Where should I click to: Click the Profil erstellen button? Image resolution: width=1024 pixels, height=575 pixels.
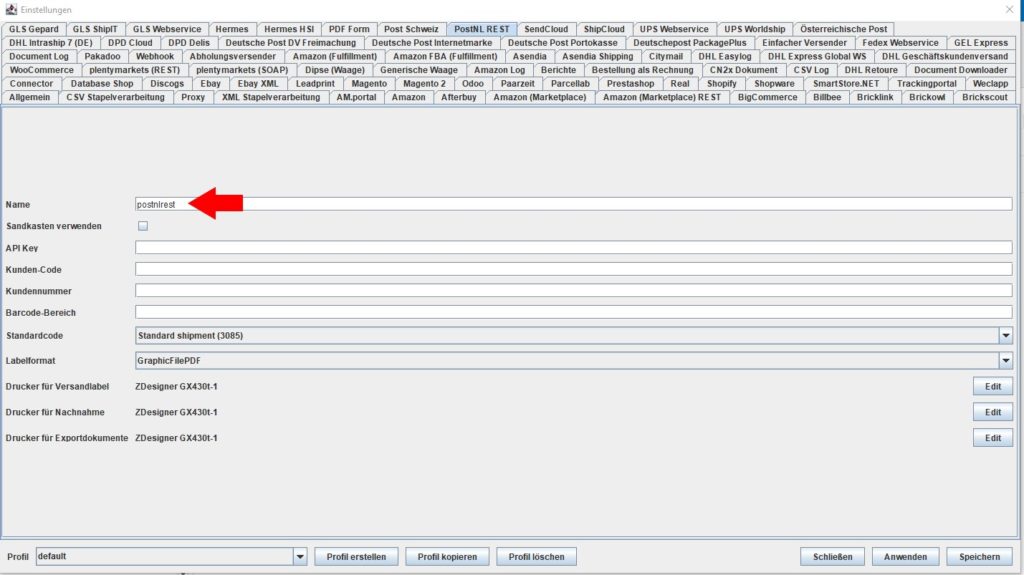[x=356, y=557]
